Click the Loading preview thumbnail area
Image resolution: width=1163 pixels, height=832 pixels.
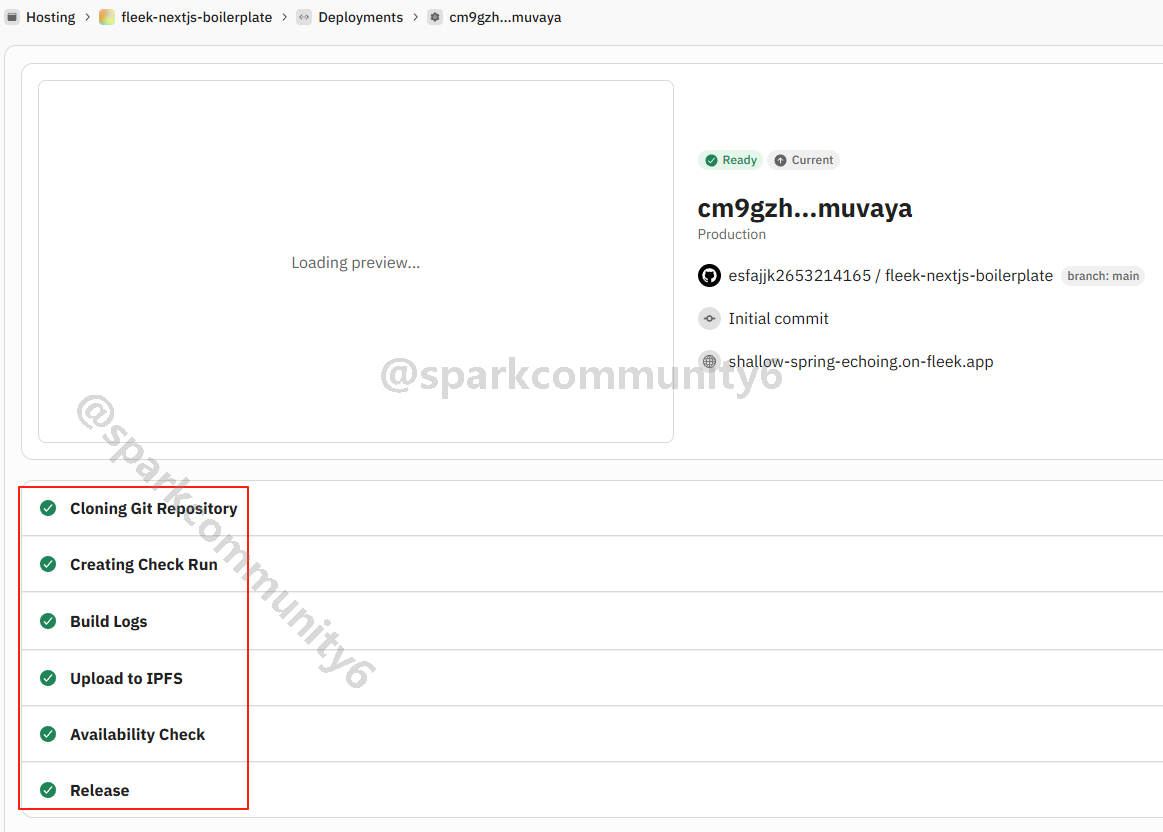point(356,262)
